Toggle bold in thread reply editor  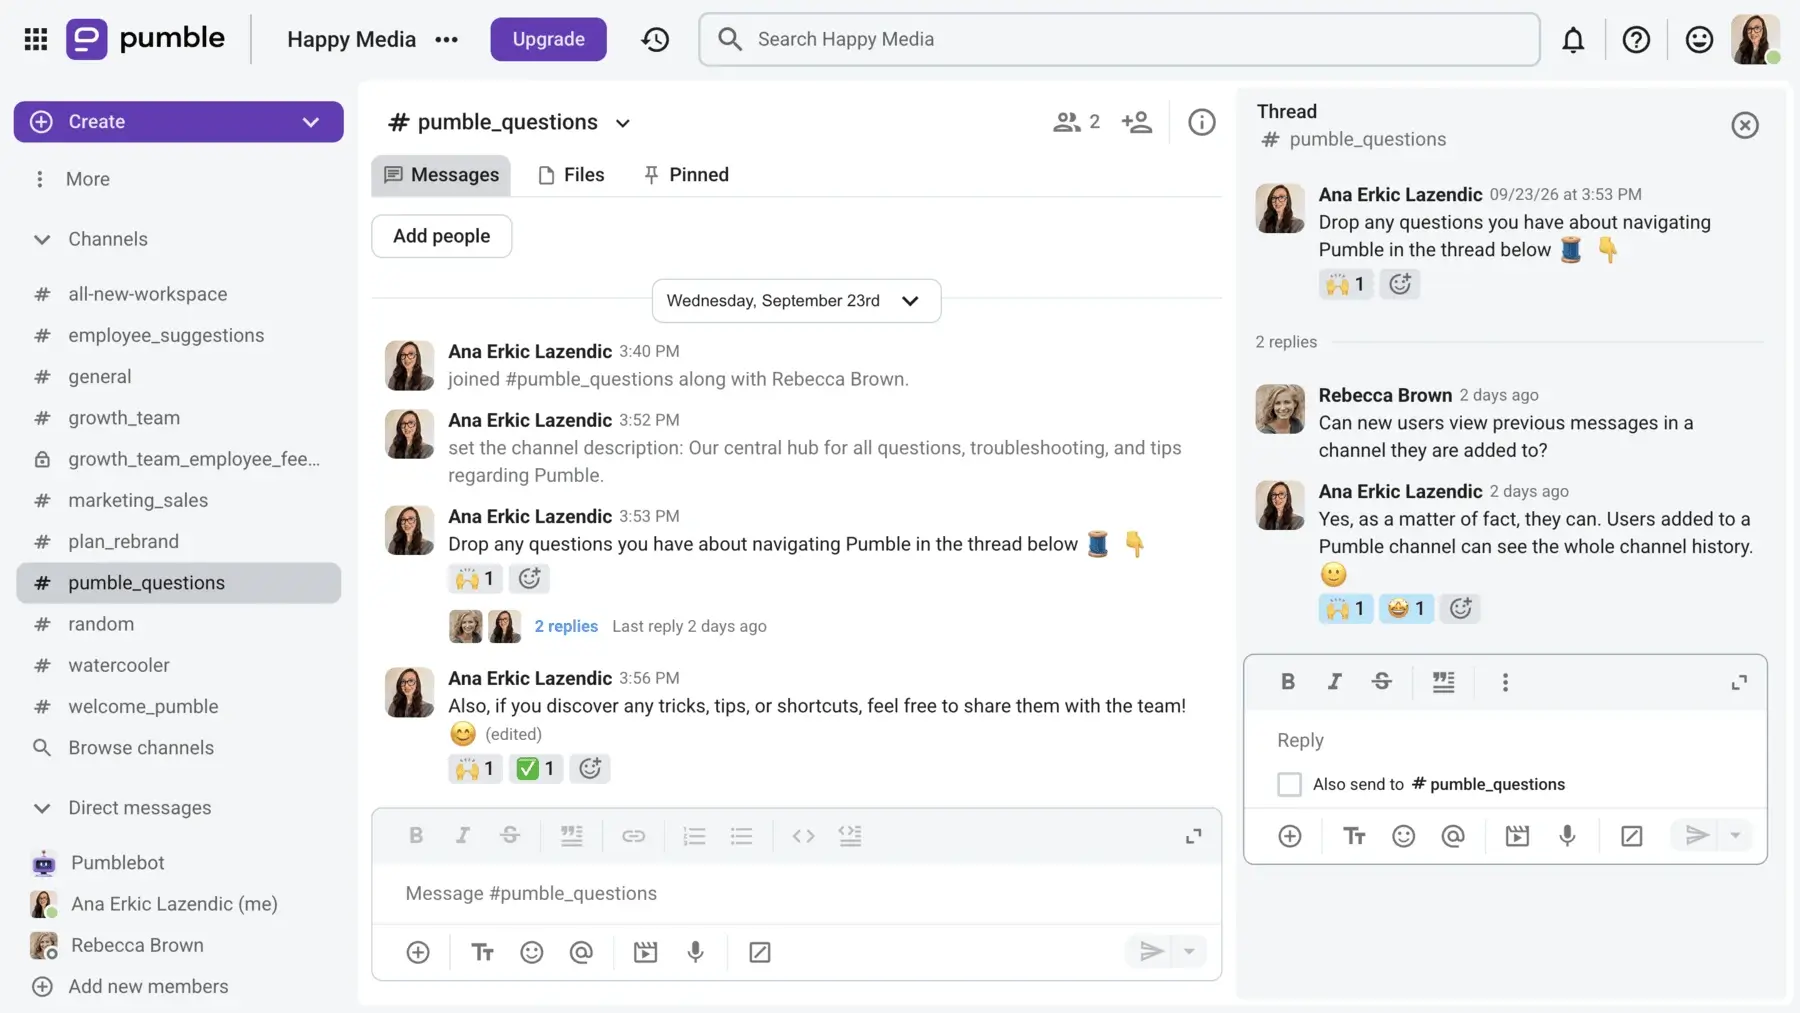point(1288,682)
